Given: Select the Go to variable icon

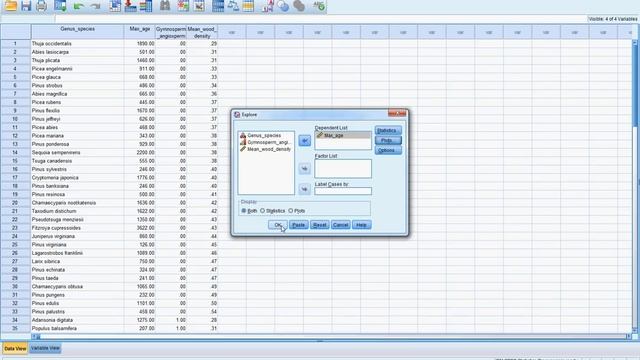Looking at the screenshot, I should 131,6.
